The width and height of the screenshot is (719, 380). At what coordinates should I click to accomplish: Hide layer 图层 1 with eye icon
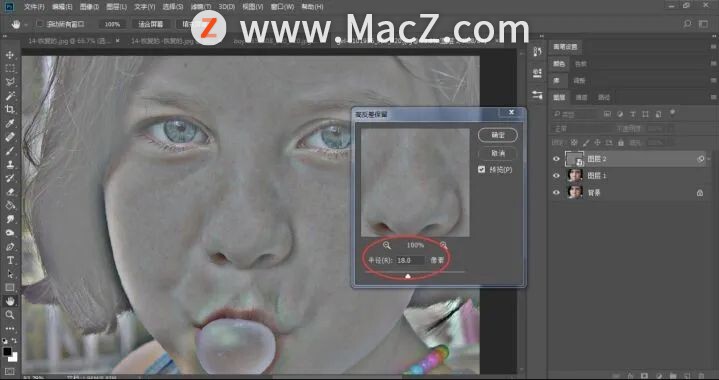556,176
